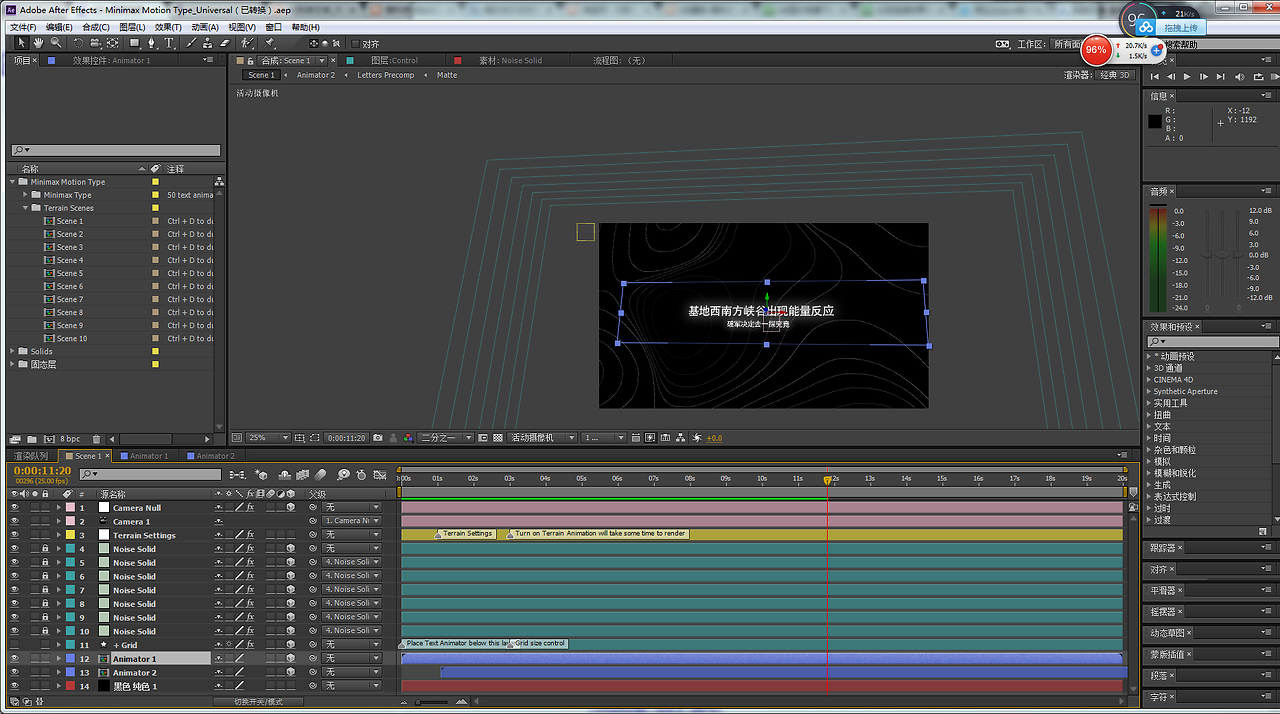Expand the Animator 1 layer properties

point(58,659)
